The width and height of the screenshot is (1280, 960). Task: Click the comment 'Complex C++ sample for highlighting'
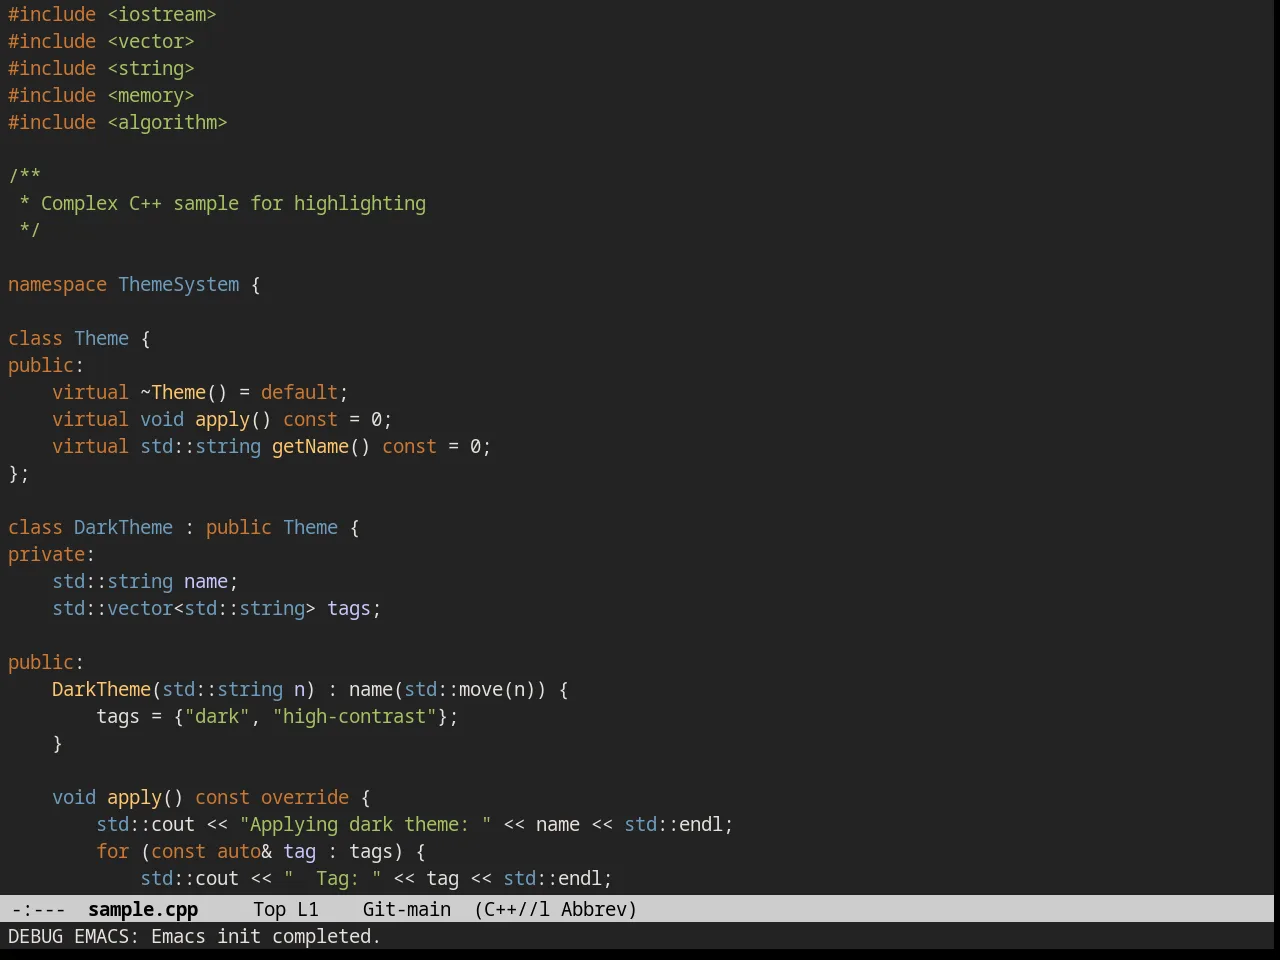[233, 203]
